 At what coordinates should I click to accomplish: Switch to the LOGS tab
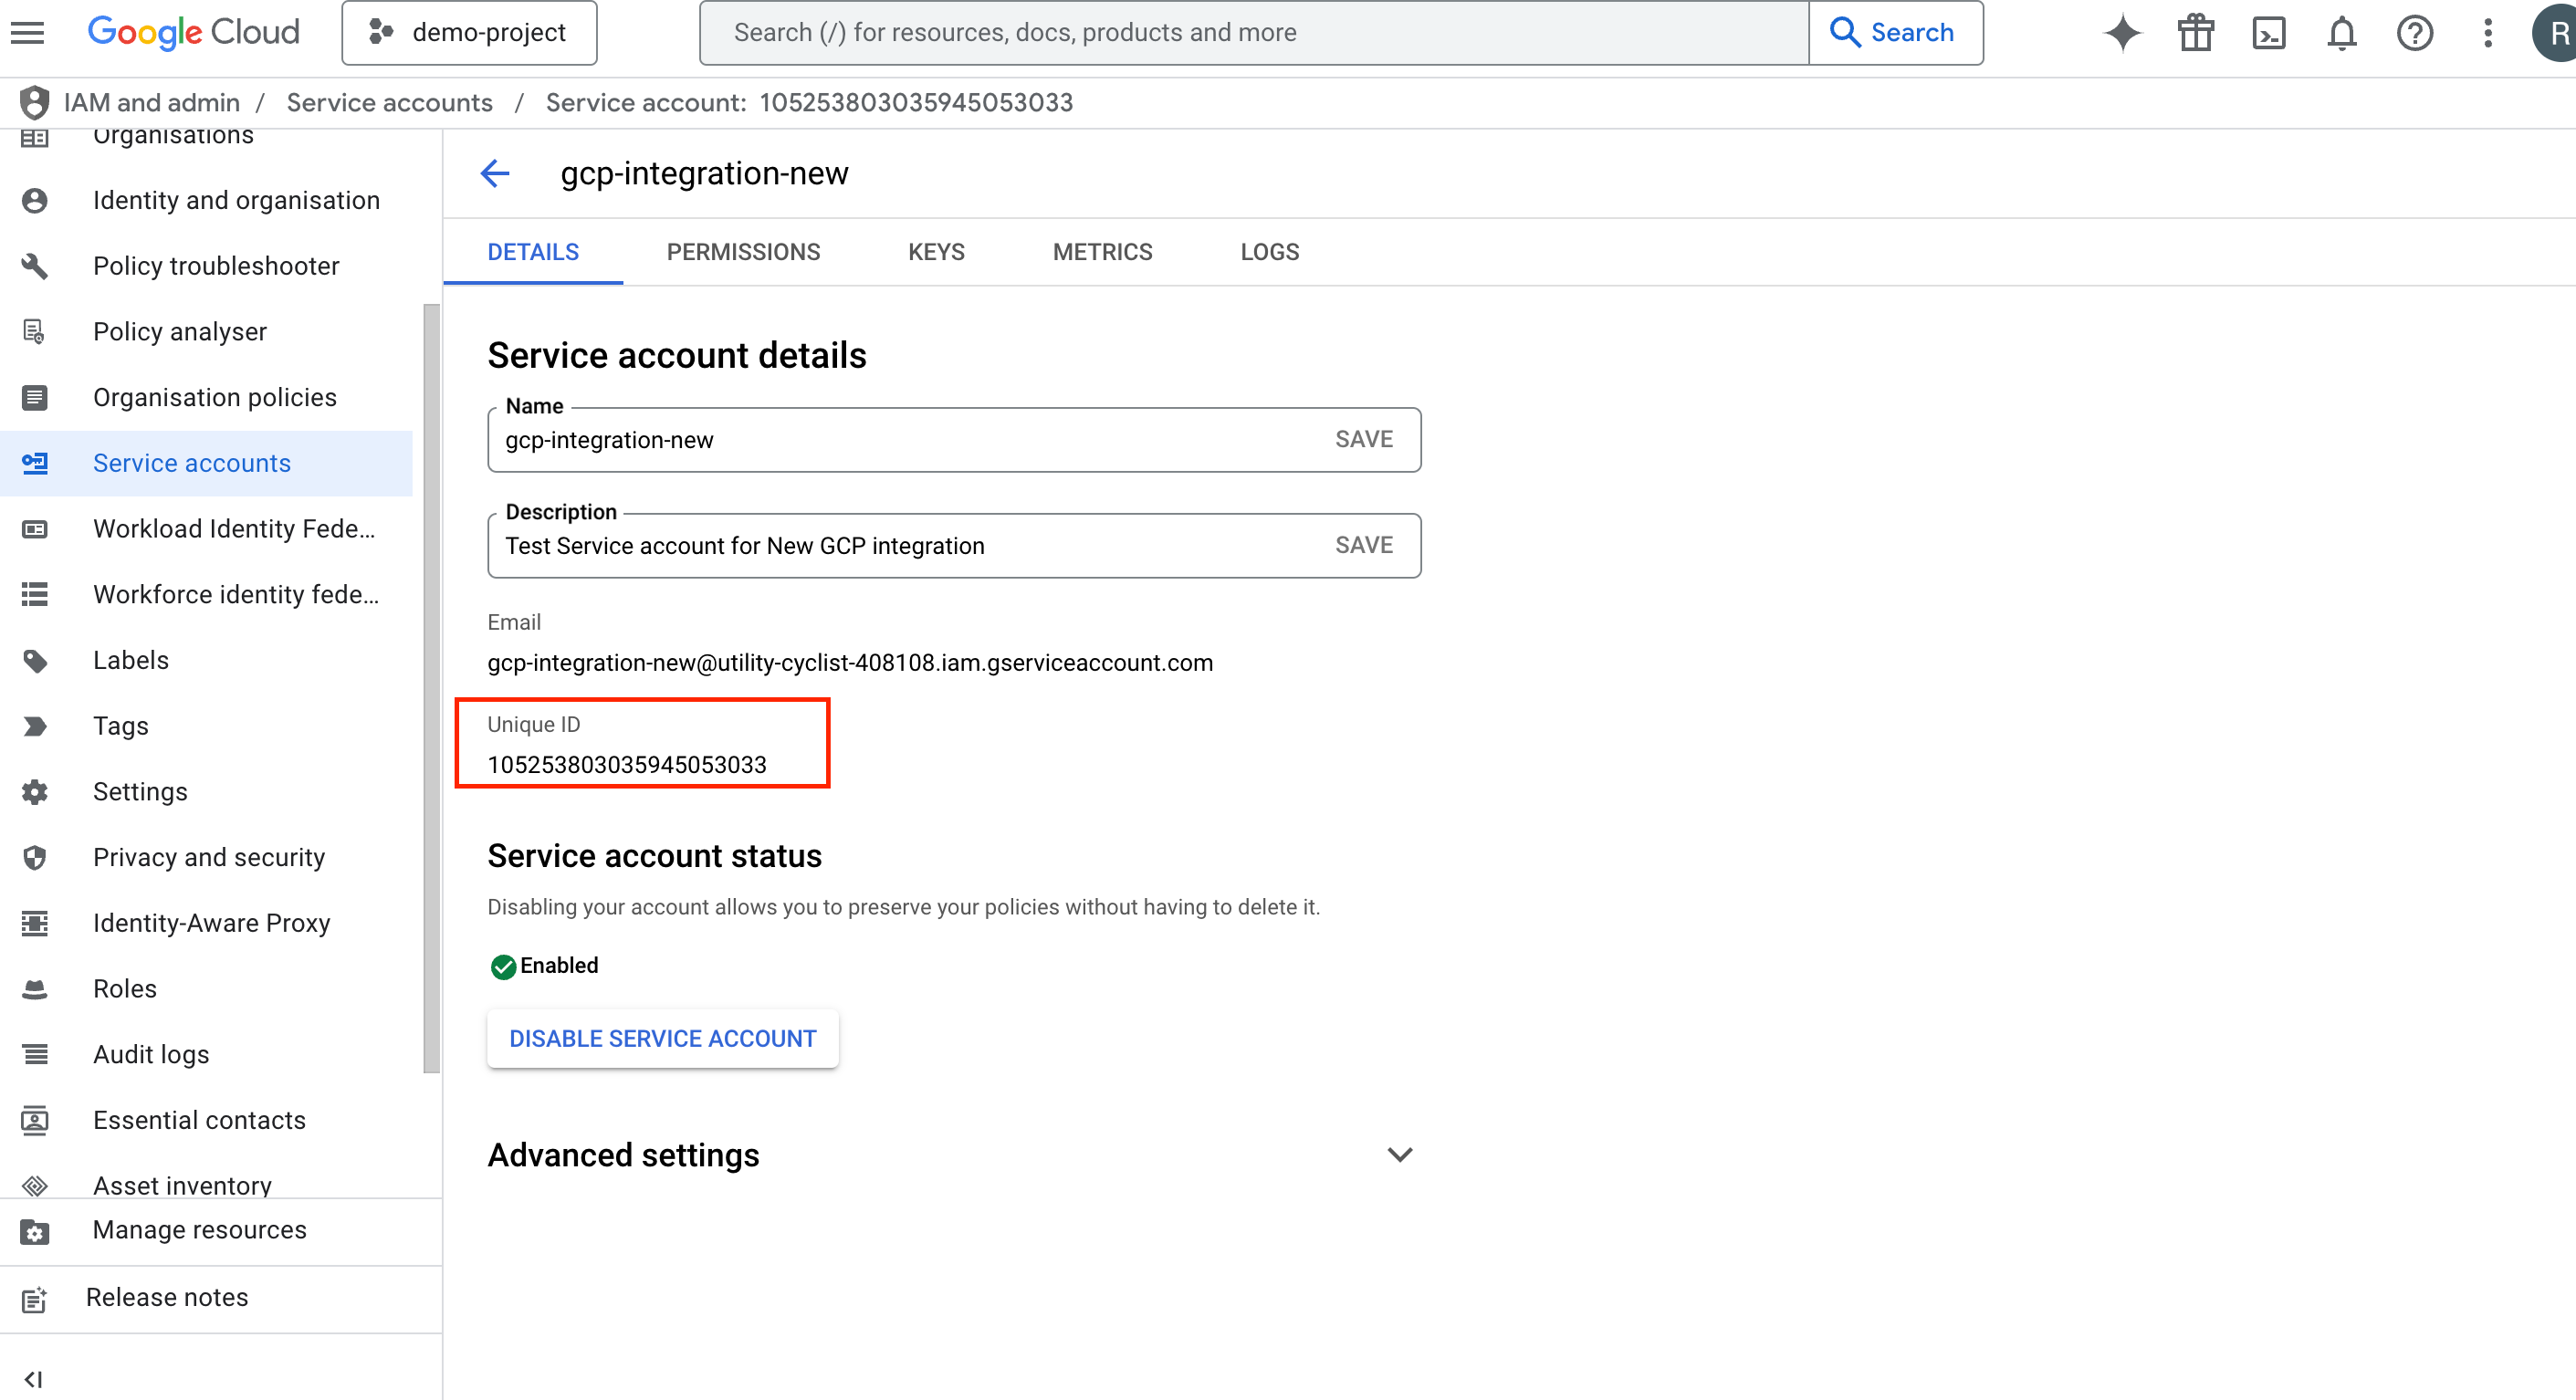1269,252
